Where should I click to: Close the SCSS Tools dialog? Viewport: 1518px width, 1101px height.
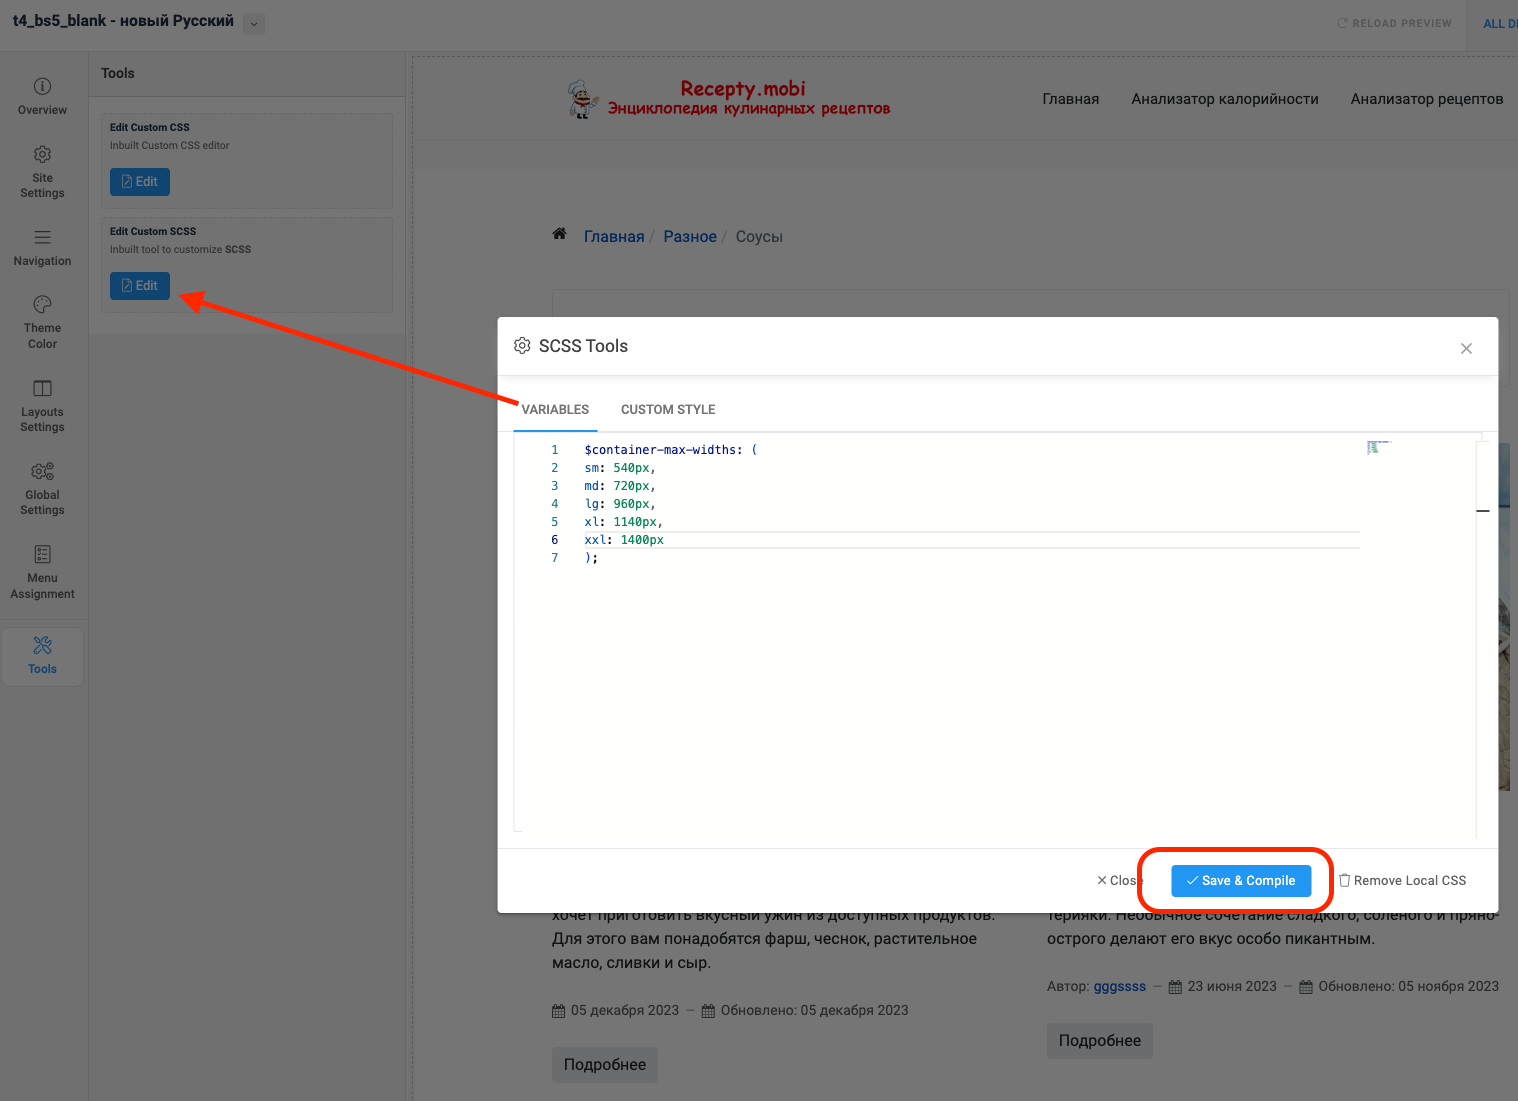coord(1466,349)
